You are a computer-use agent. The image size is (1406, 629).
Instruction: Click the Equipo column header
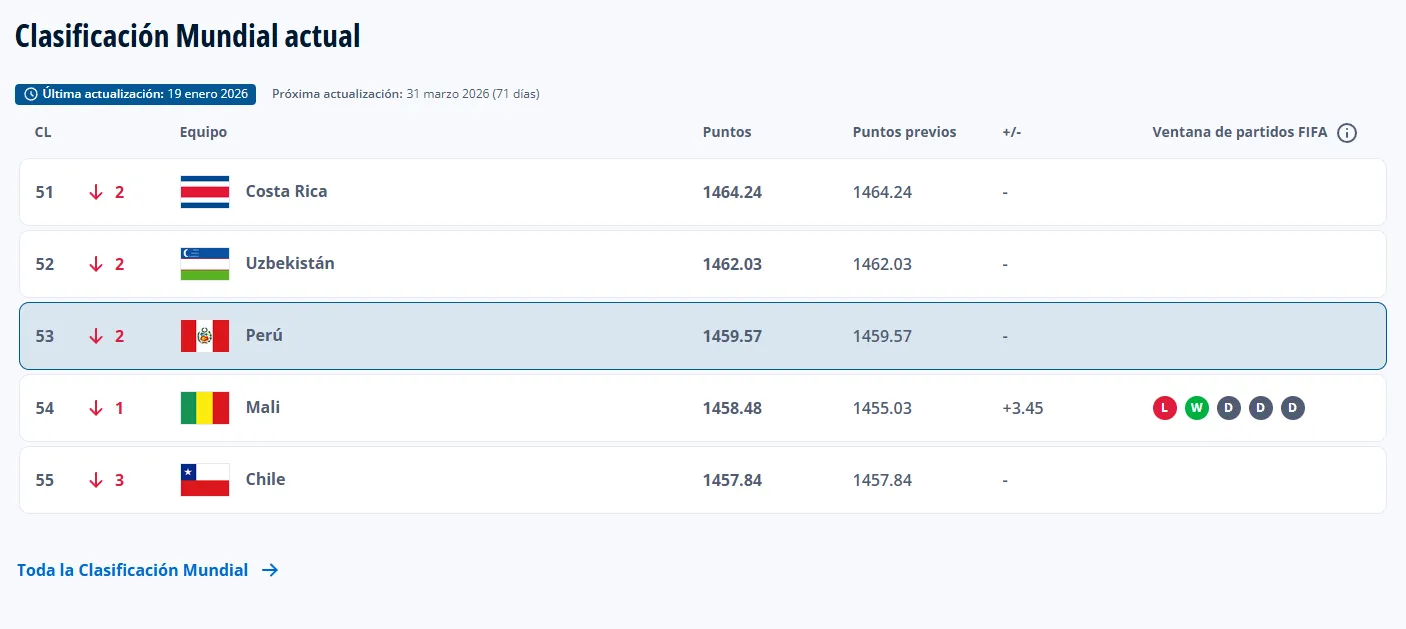pos(203,132)
